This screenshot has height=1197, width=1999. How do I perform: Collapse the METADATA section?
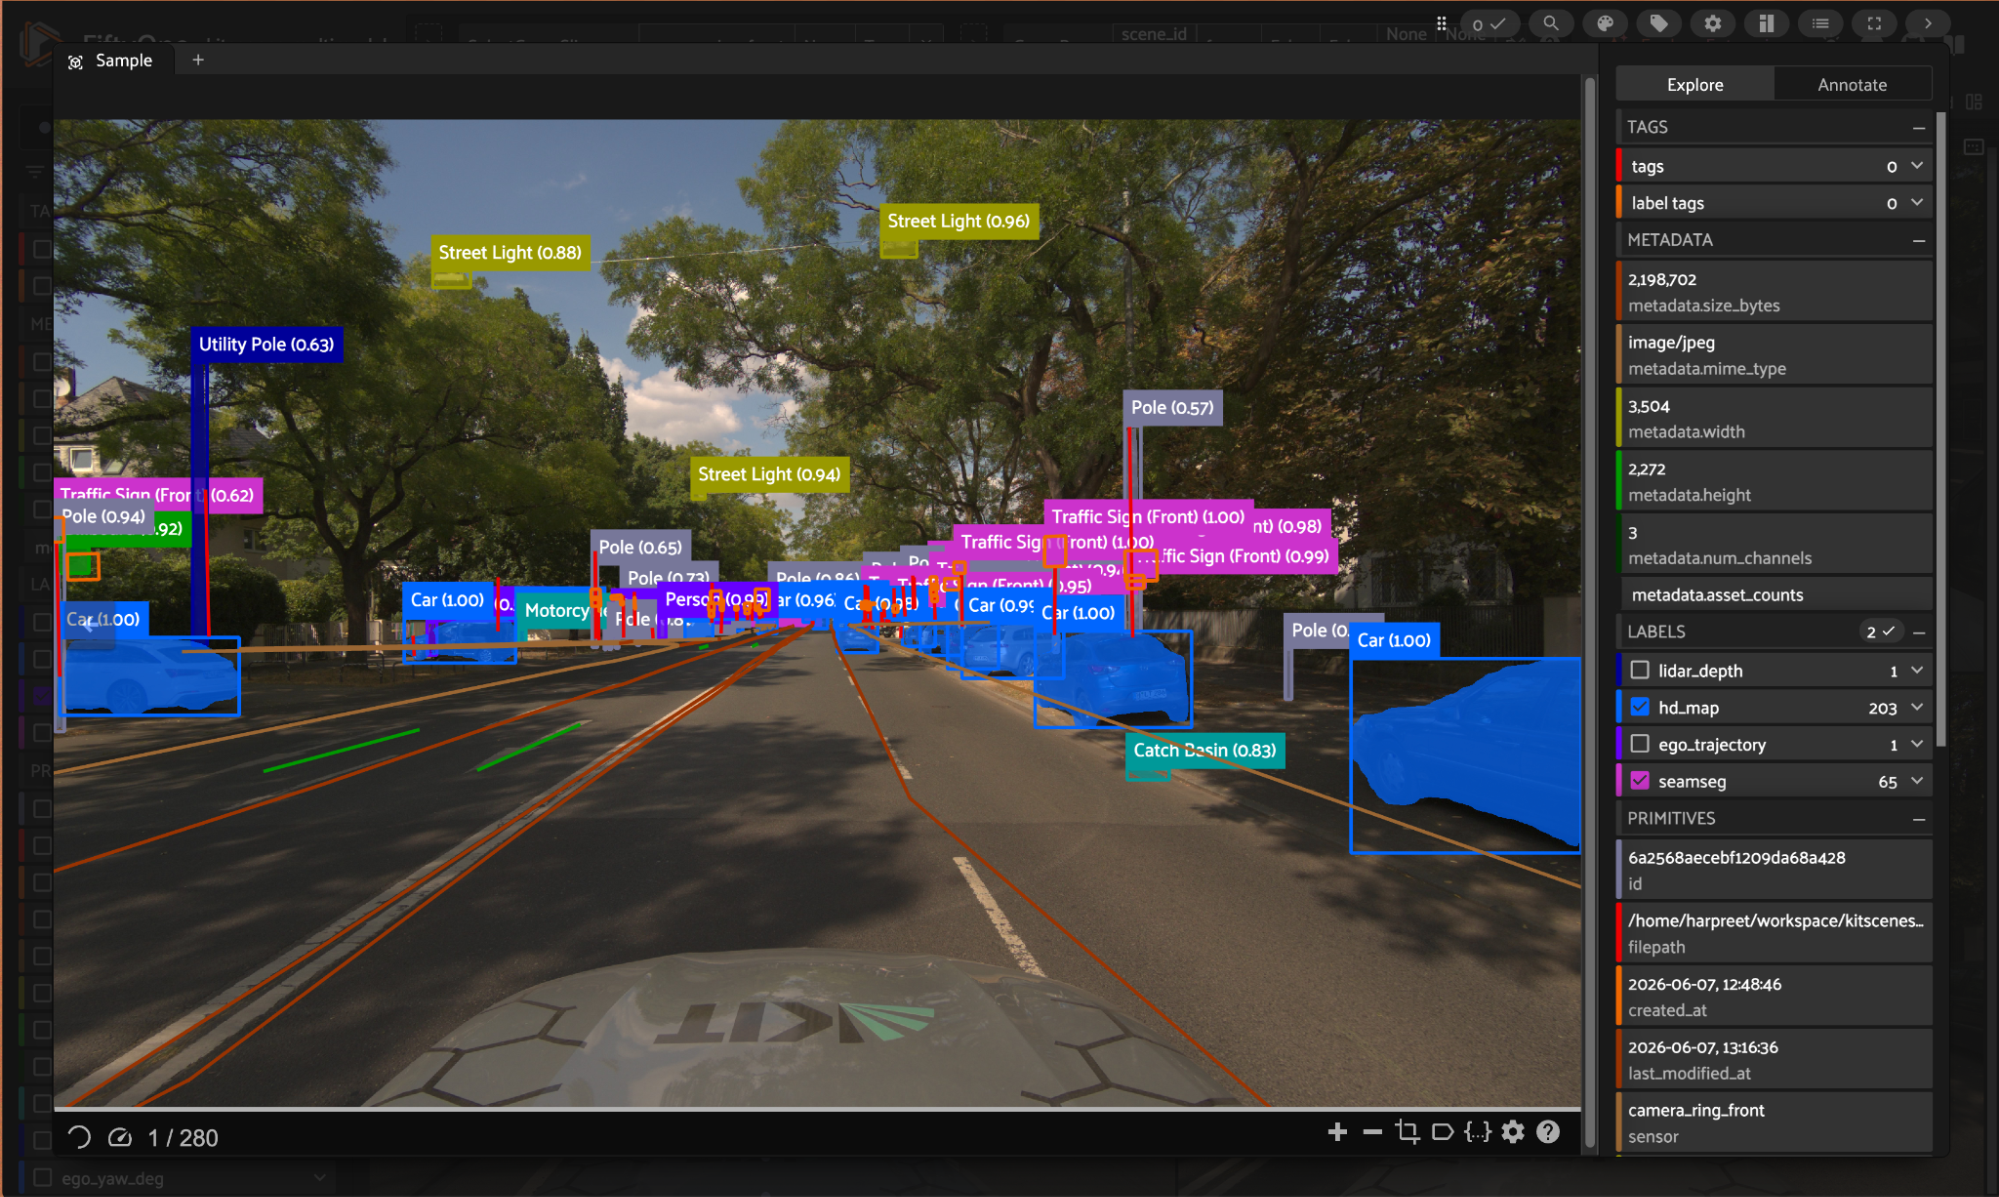pyautogui.click(x=1919, y=241)
